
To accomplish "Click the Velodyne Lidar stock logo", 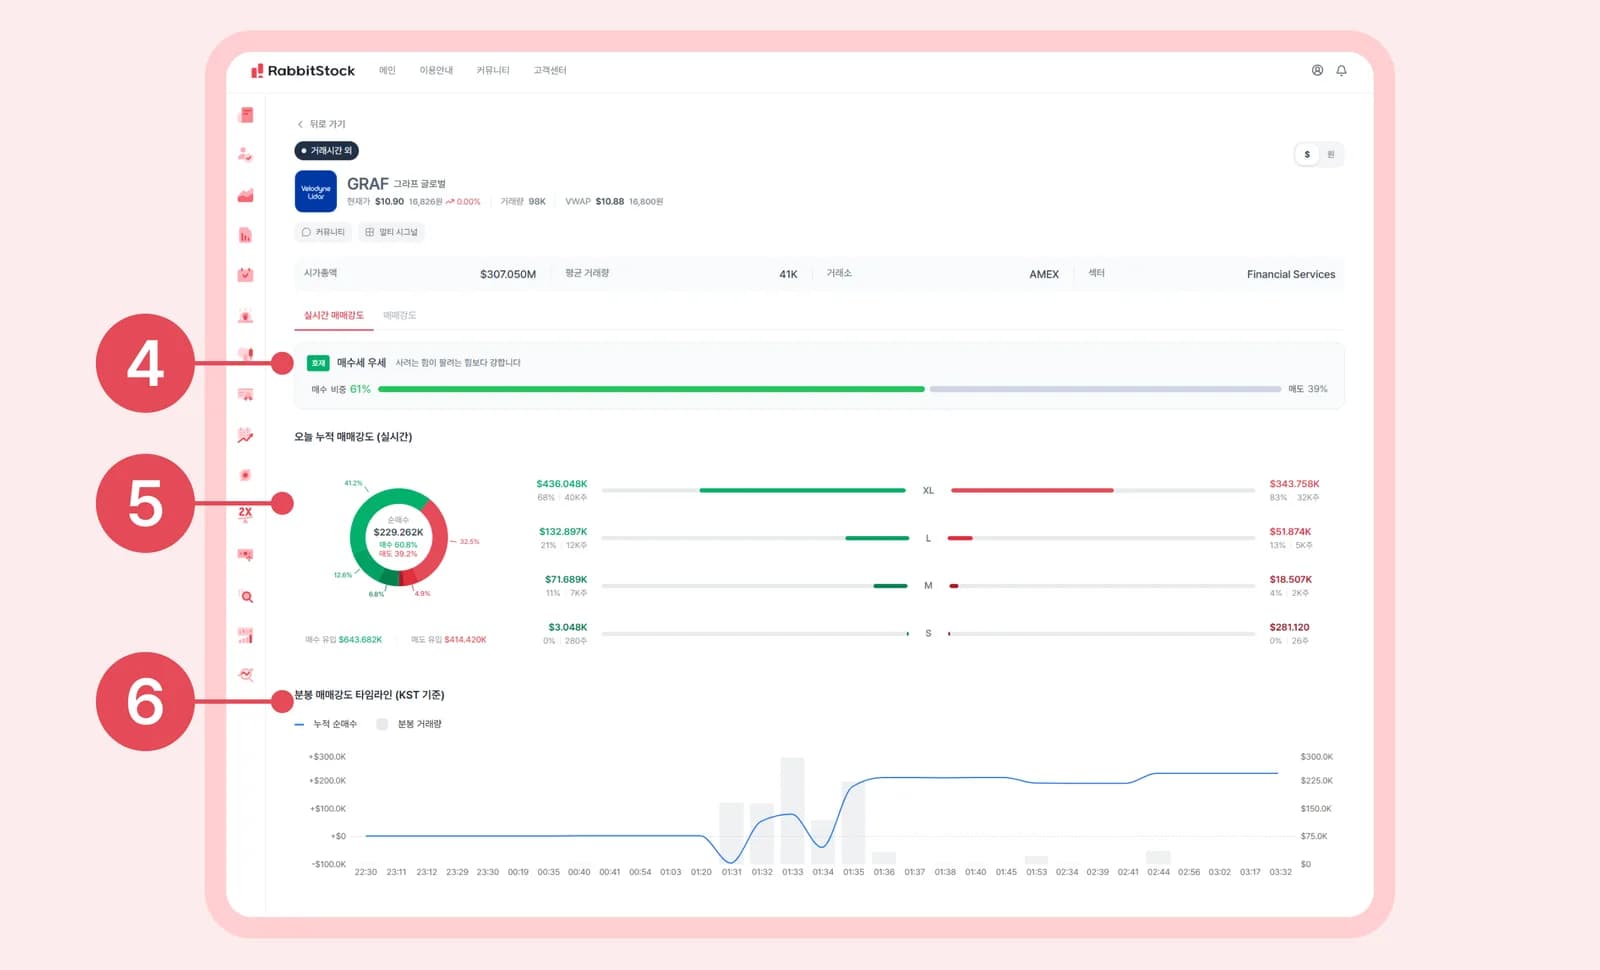I will (316, 192).
